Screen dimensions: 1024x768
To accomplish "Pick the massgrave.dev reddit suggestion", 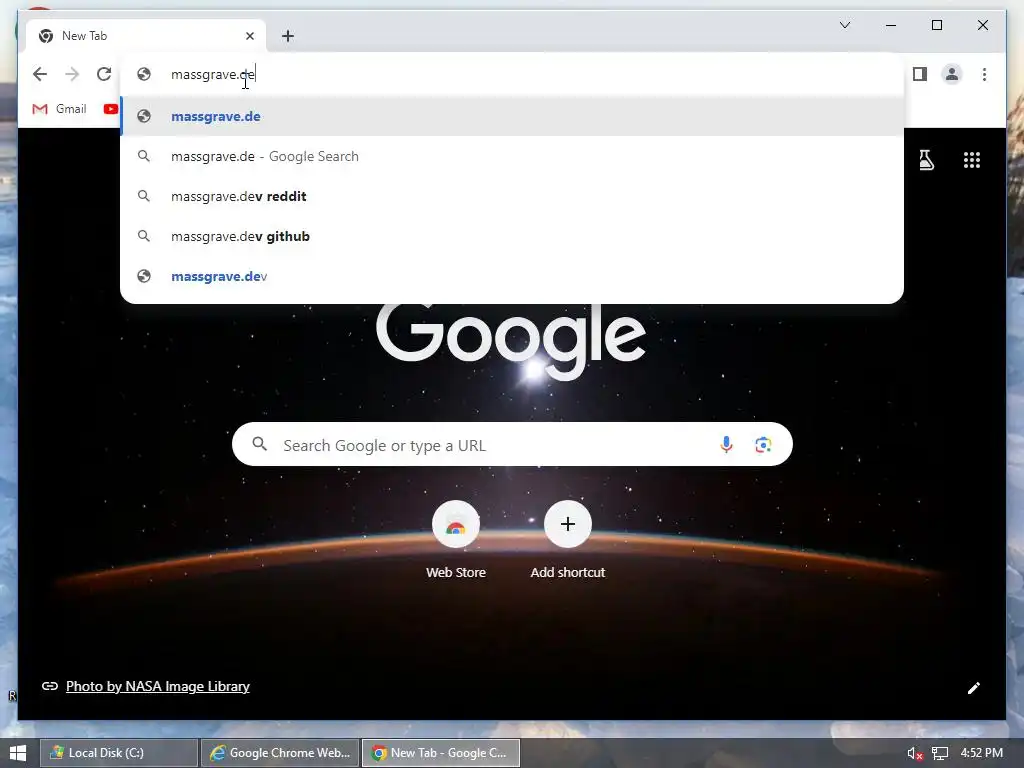I will (x=512, y=196).
